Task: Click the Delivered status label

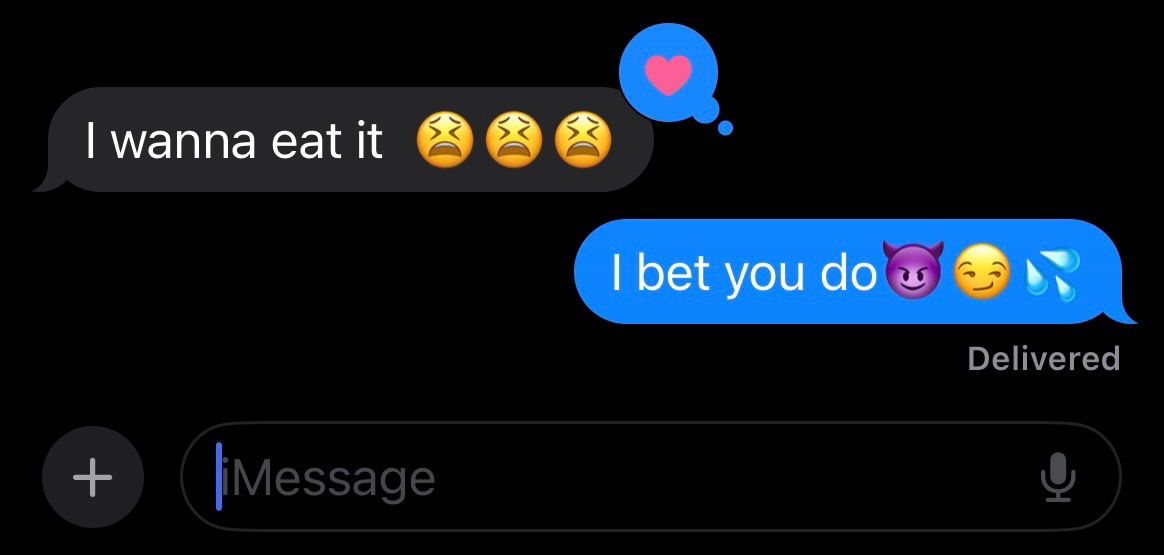Action: point(1044,359)
